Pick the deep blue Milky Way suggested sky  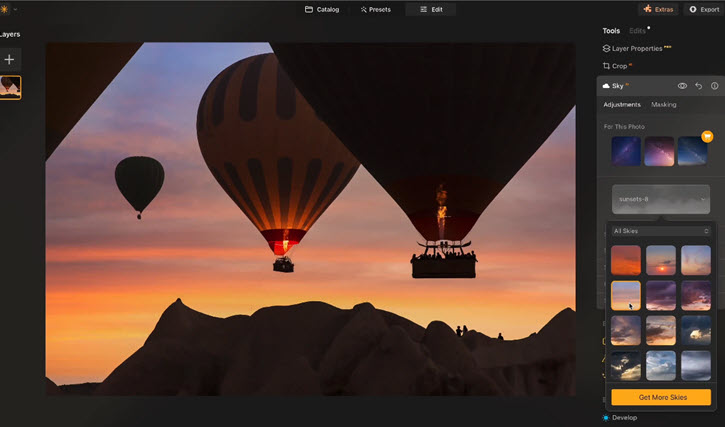tap(626, 151)
